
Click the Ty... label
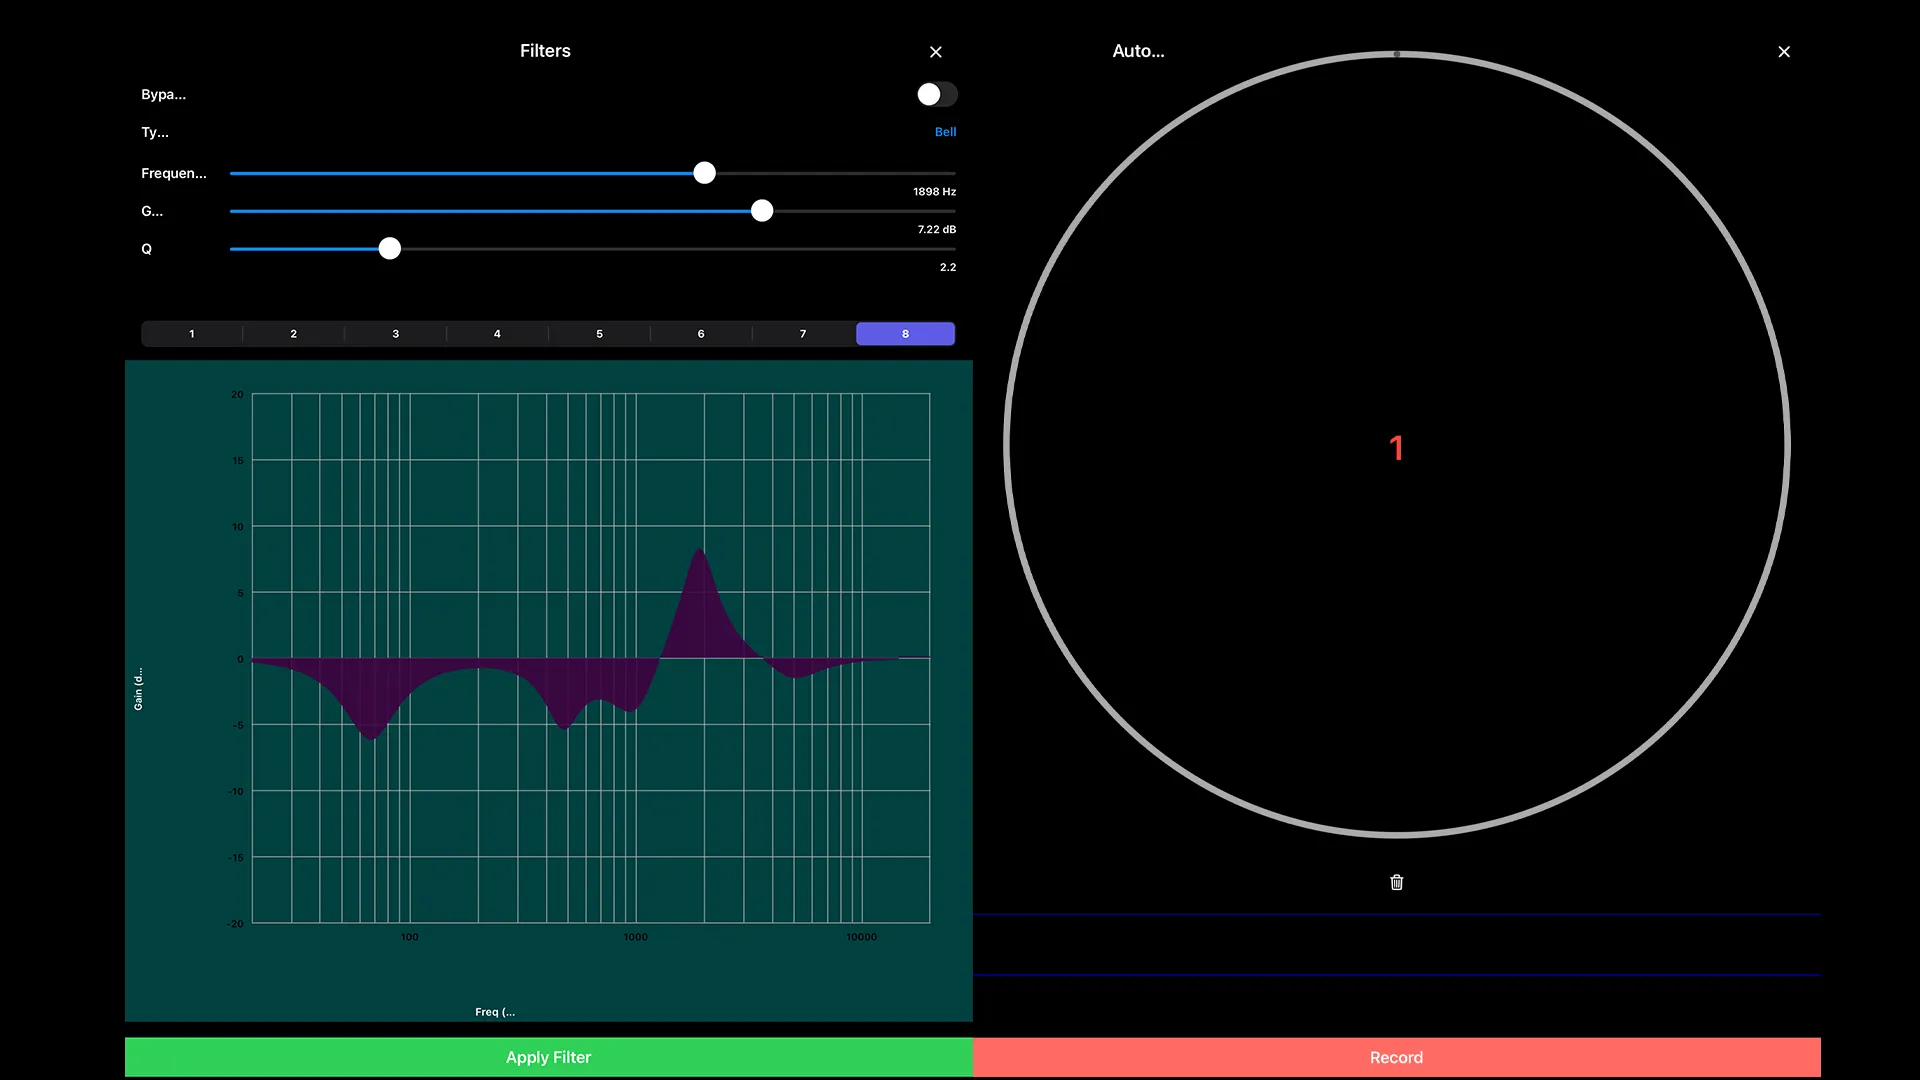(155, 132)
